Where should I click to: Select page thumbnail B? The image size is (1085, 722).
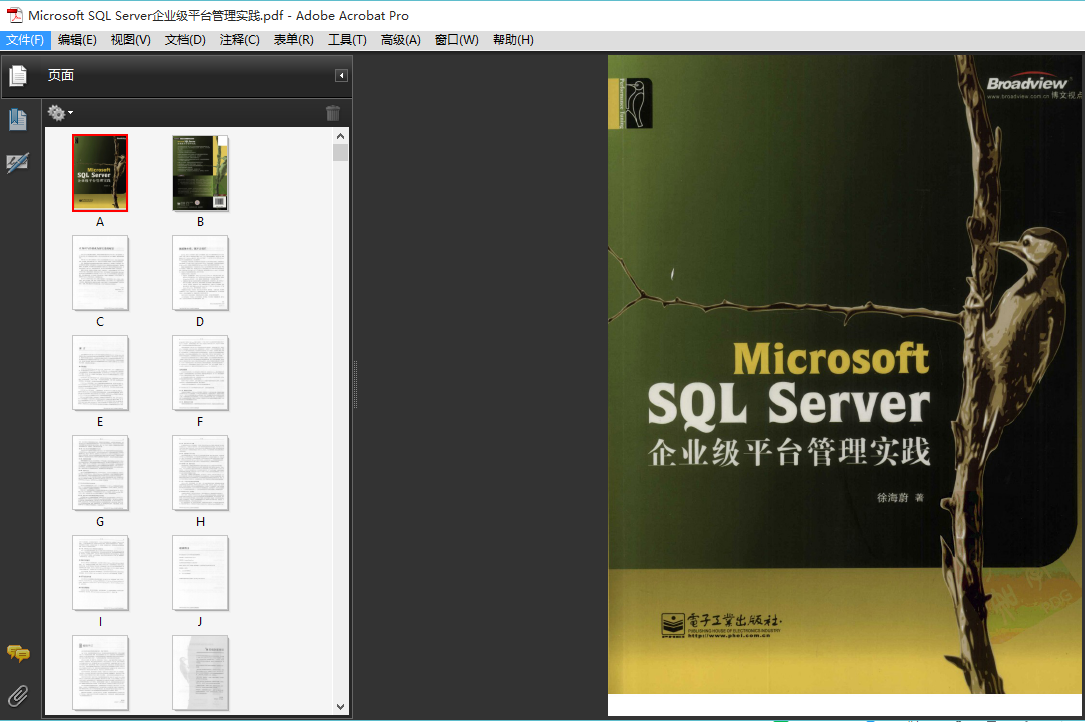[x=200, y=173]
